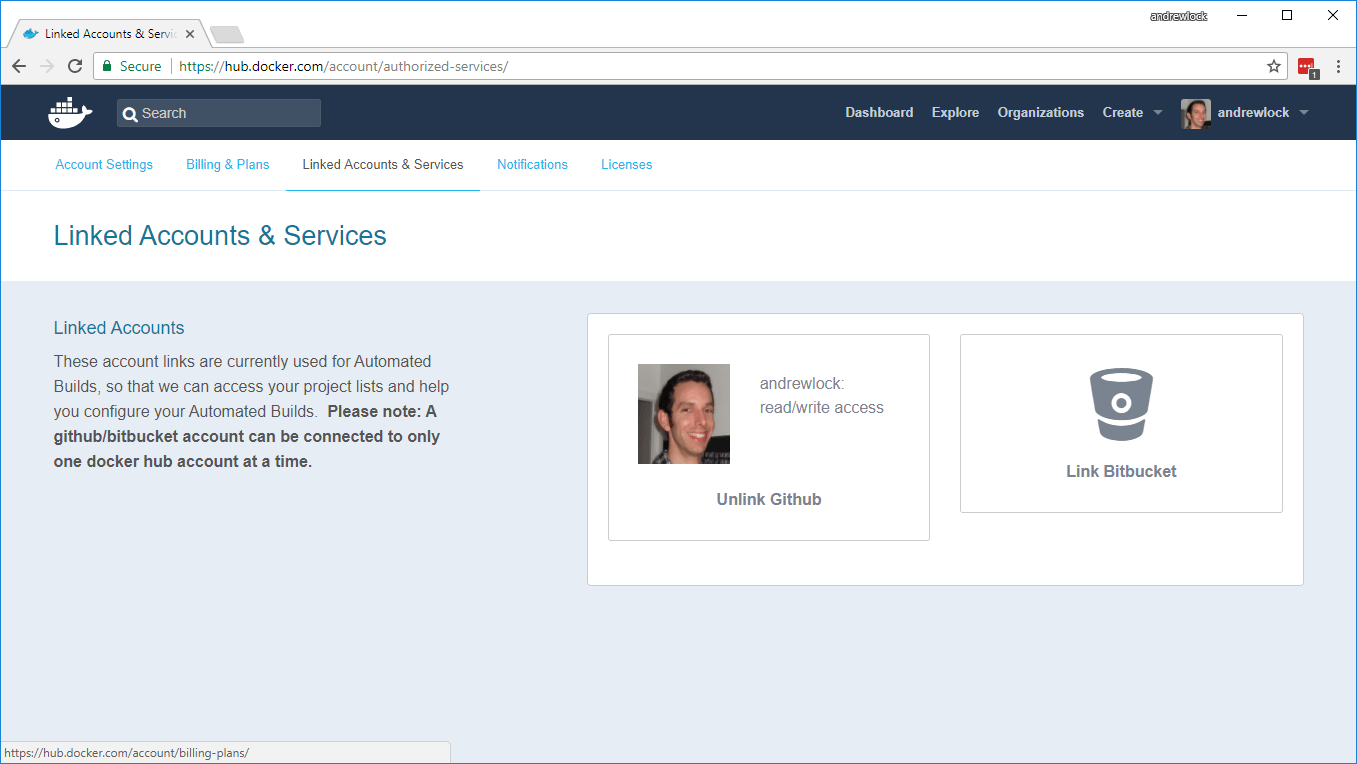Image resolution: width=1357 pixels, height=764 pixels.
Task: Expand the Create dropdown arrow
Action: [1158, 113]
